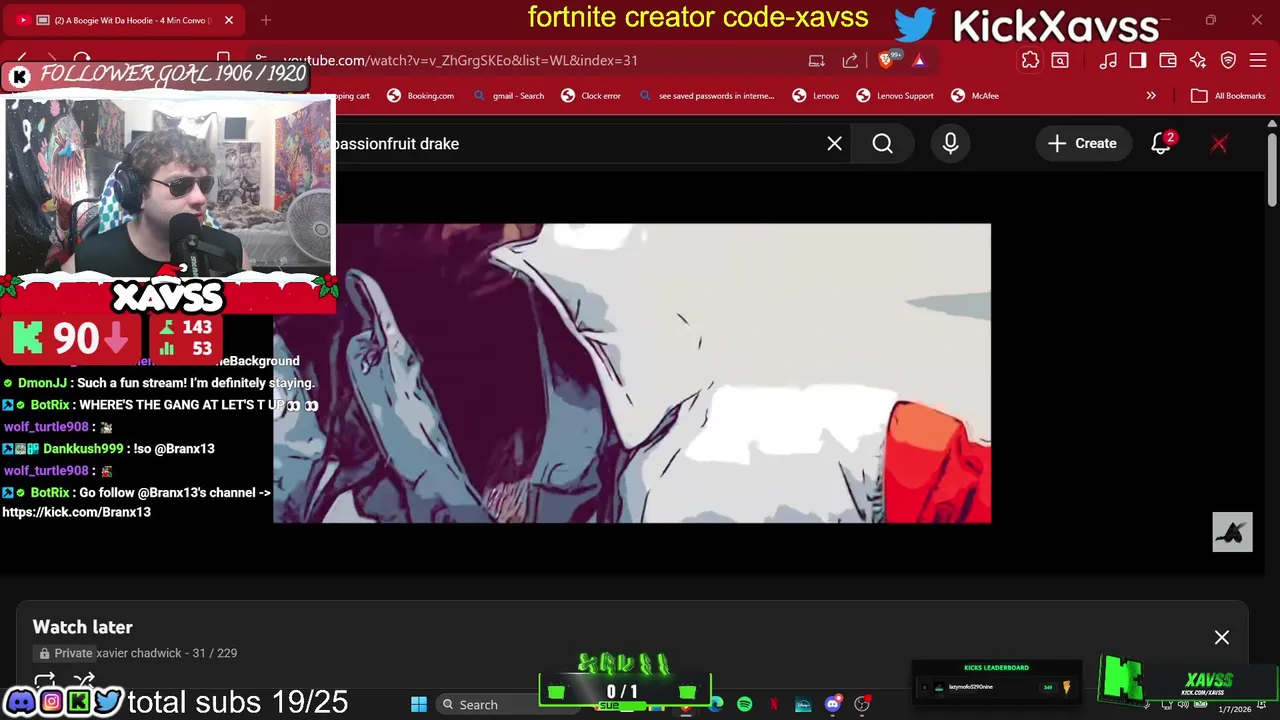
Task: Toggle loop playlist icon
Action: coord(44,681)
